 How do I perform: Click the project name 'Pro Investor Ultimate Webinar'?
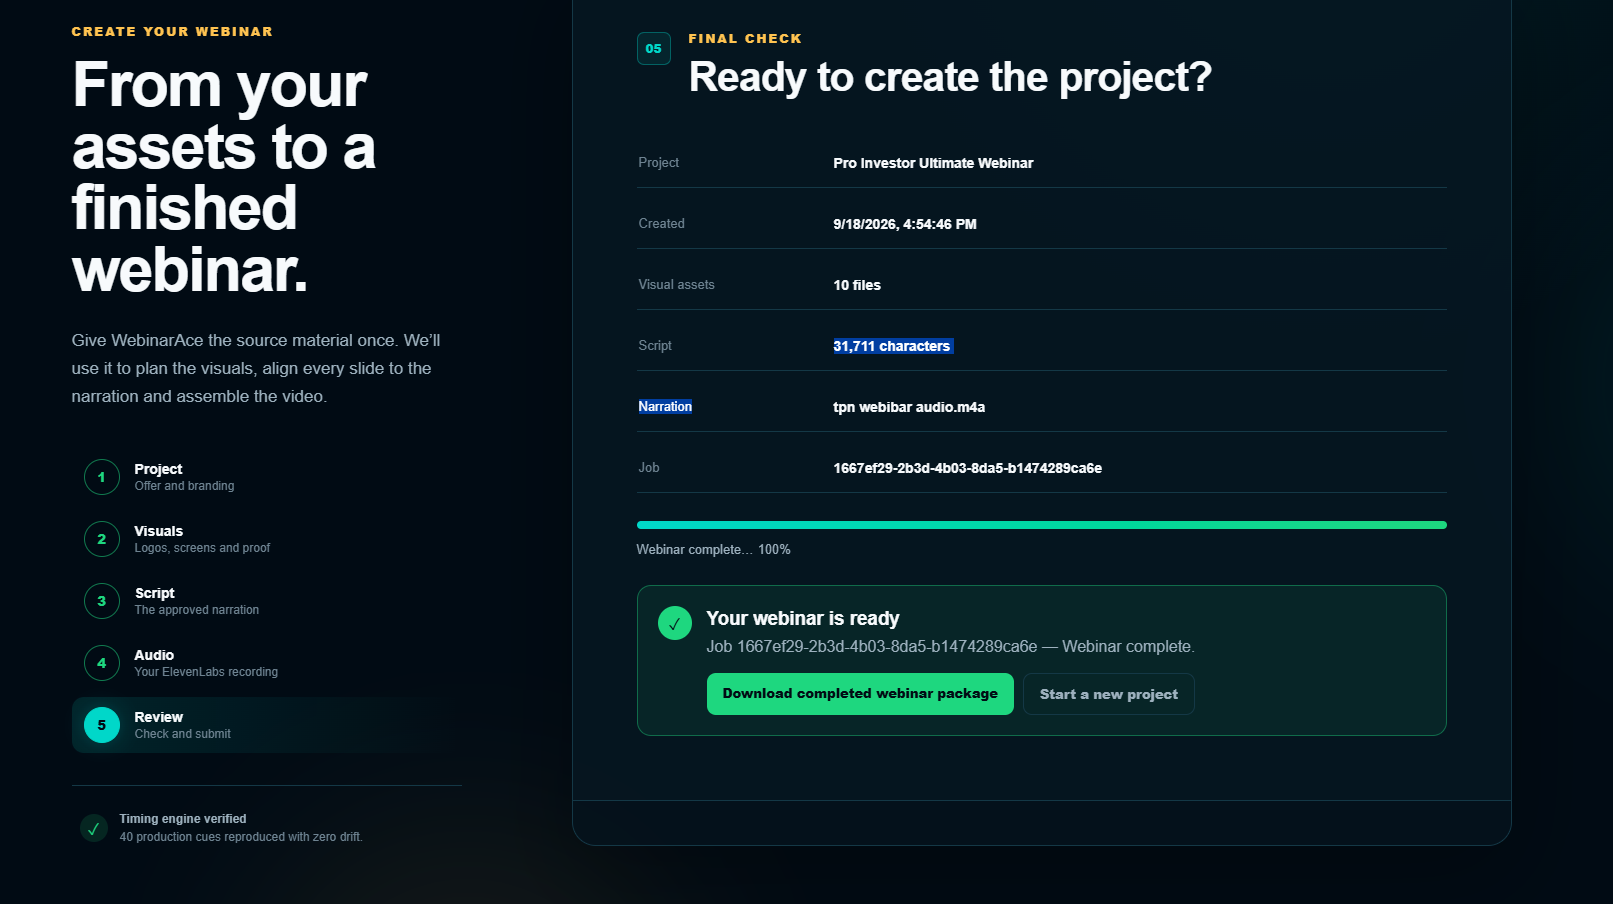[x=933, y=163]
